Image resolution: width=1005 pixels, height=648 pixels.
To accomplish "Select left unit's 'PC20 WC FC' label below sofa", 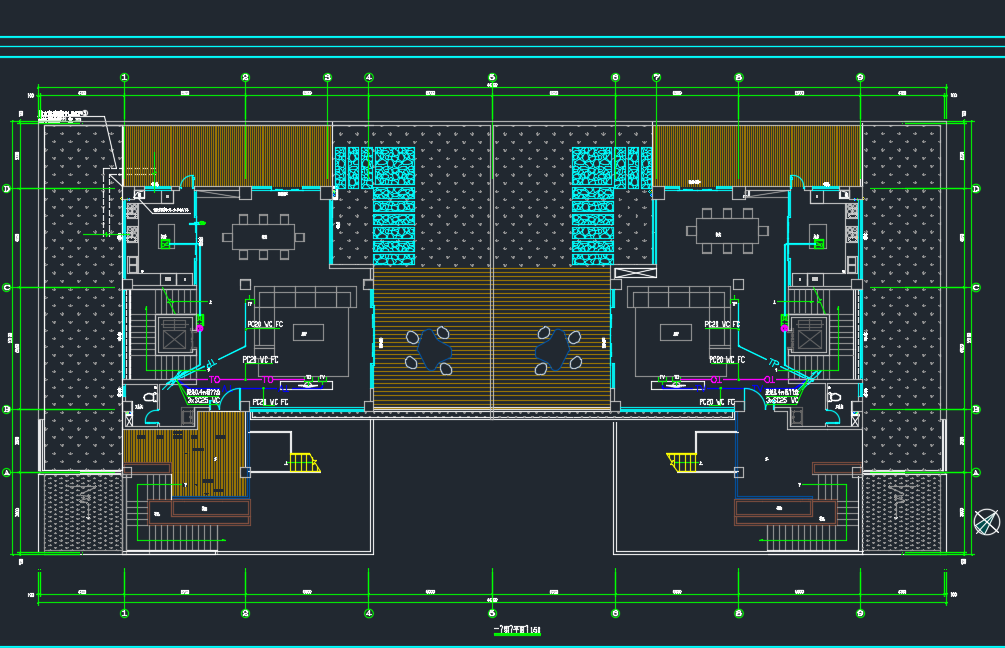I will pos(260,360).
